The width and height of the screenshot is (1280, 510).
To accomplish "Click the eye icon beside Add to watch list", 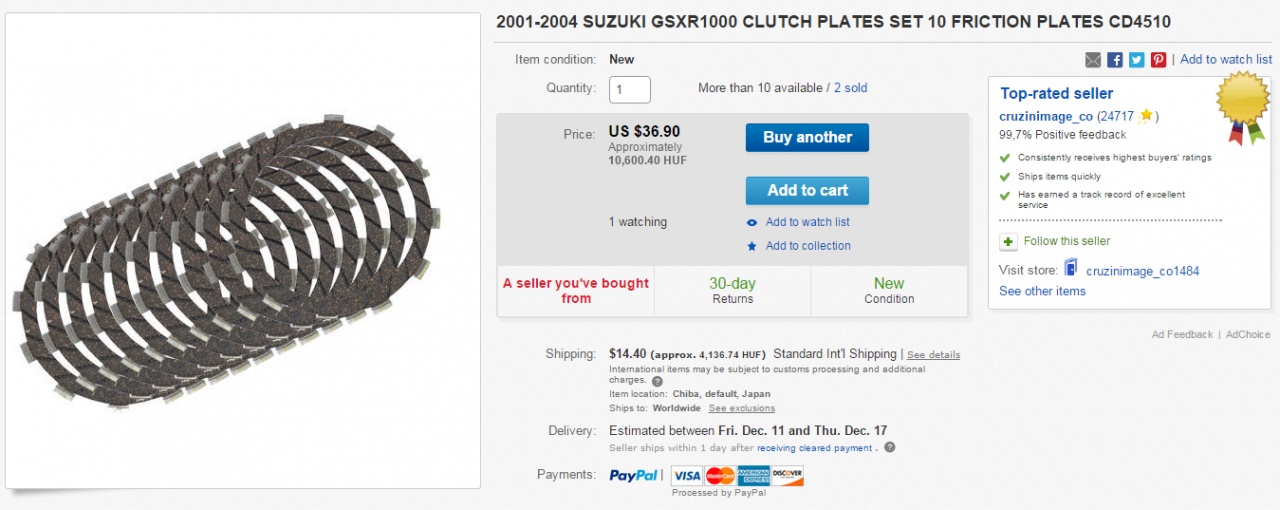I will coord(752,222).
